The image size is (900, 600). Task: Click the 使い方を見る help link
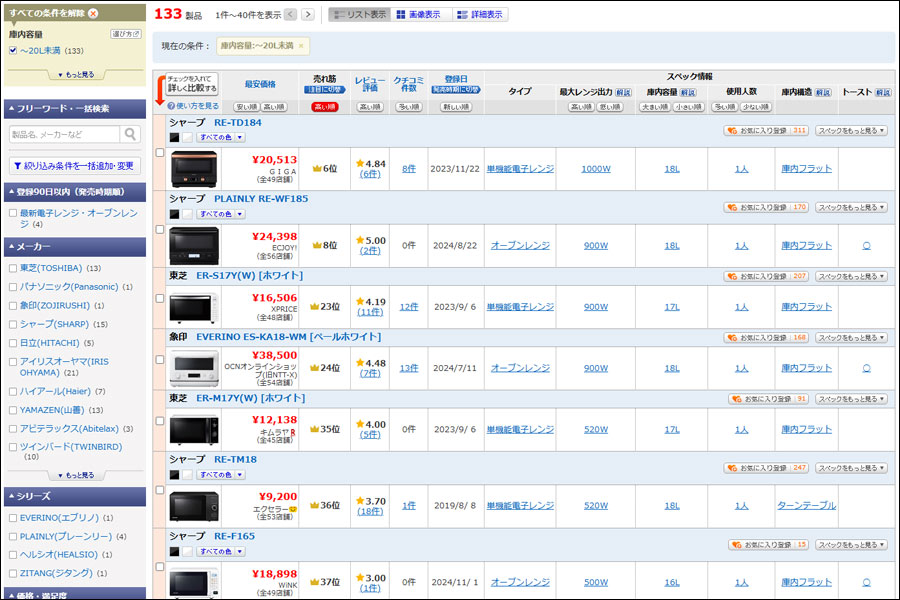click(193, 106)
